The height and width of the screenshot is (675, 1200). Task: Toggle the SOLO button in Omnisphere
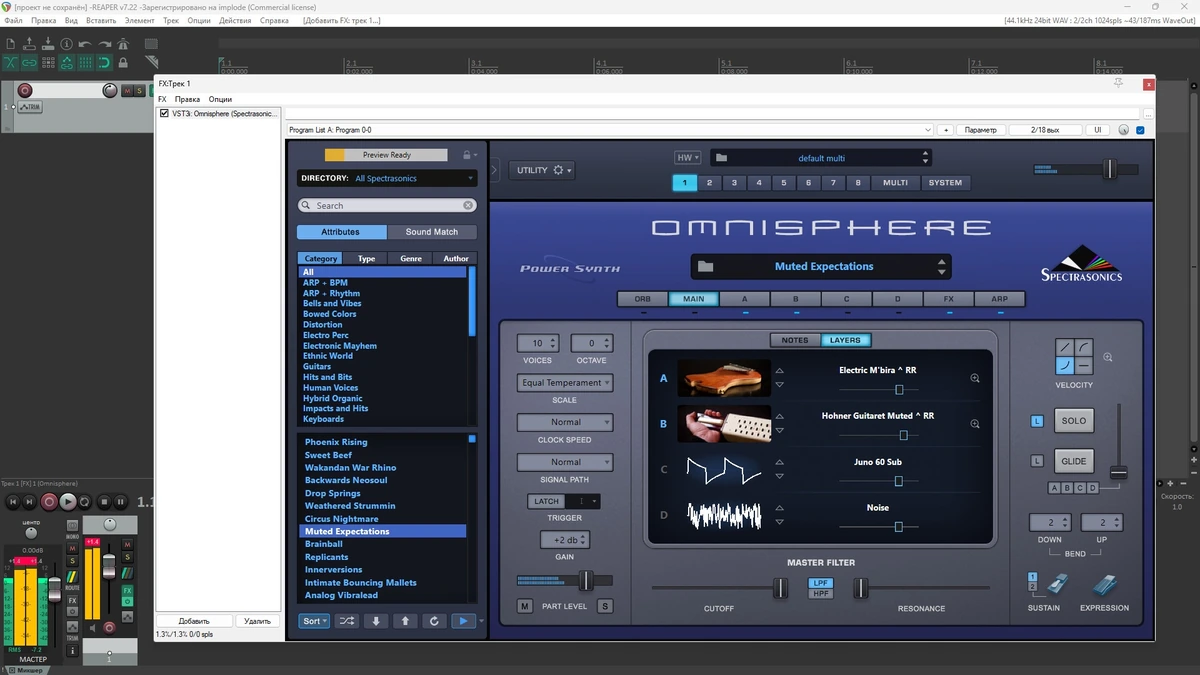(1074, 420)
